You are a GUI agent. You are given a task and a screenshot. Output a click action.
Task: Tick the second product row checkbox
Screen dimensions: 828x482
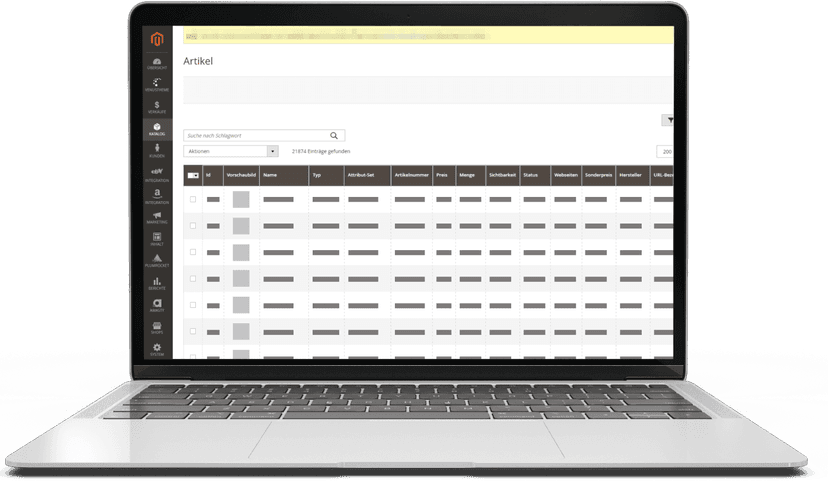[193, 226]
